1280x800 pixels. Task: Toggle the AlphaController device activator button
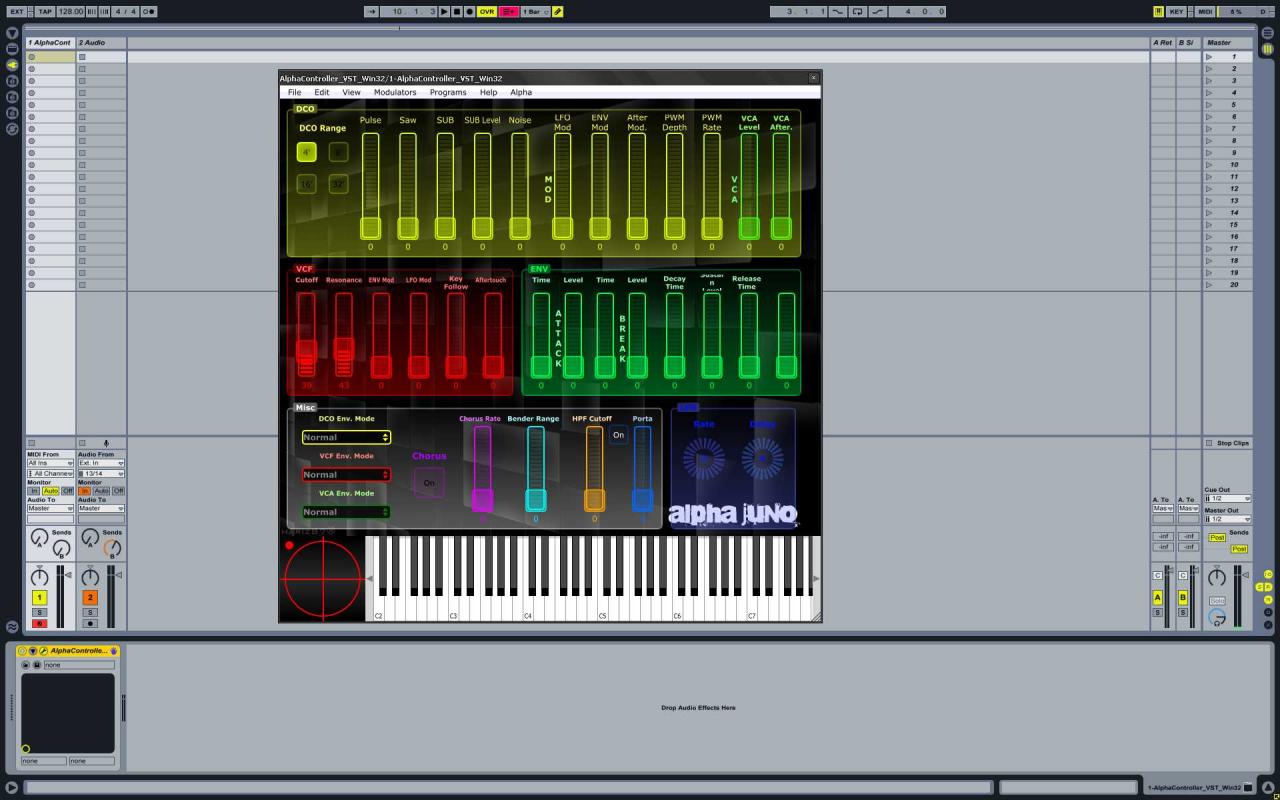point(23,651)
